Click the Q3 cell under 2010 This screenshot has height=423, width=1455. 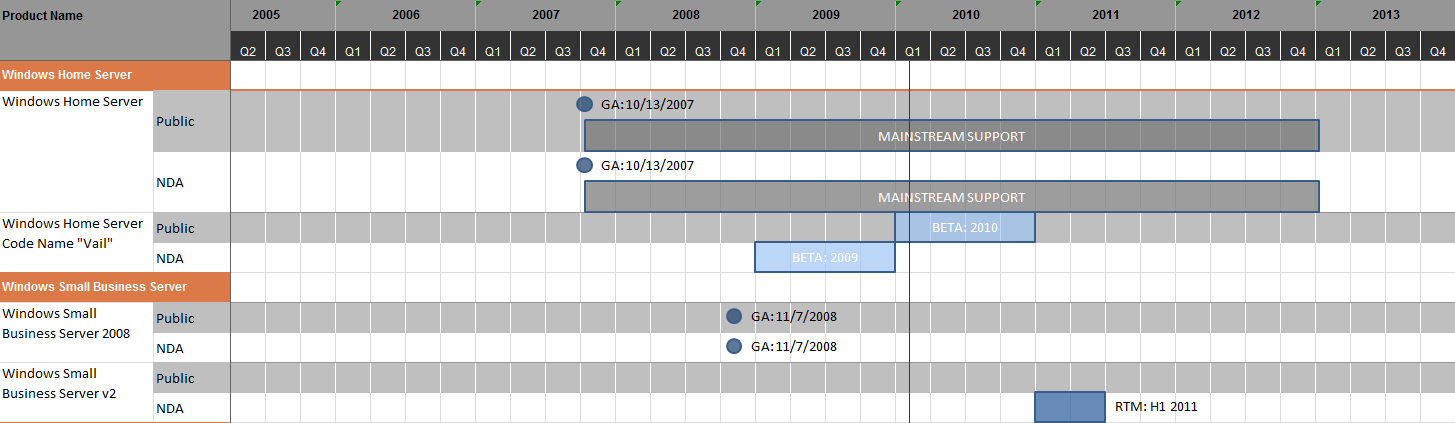[983, 46]
